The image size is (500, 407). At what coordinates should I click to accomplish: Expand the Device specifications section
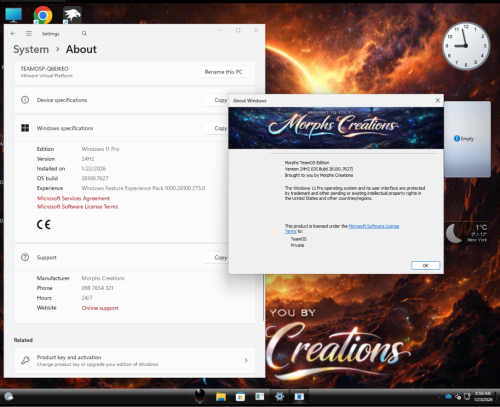(121, 100)
